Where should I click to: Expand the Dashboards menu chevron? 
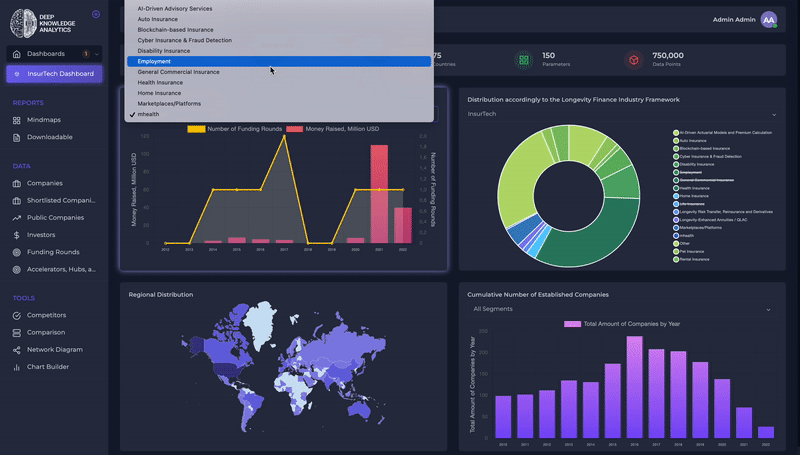click(x=96, y=54)
